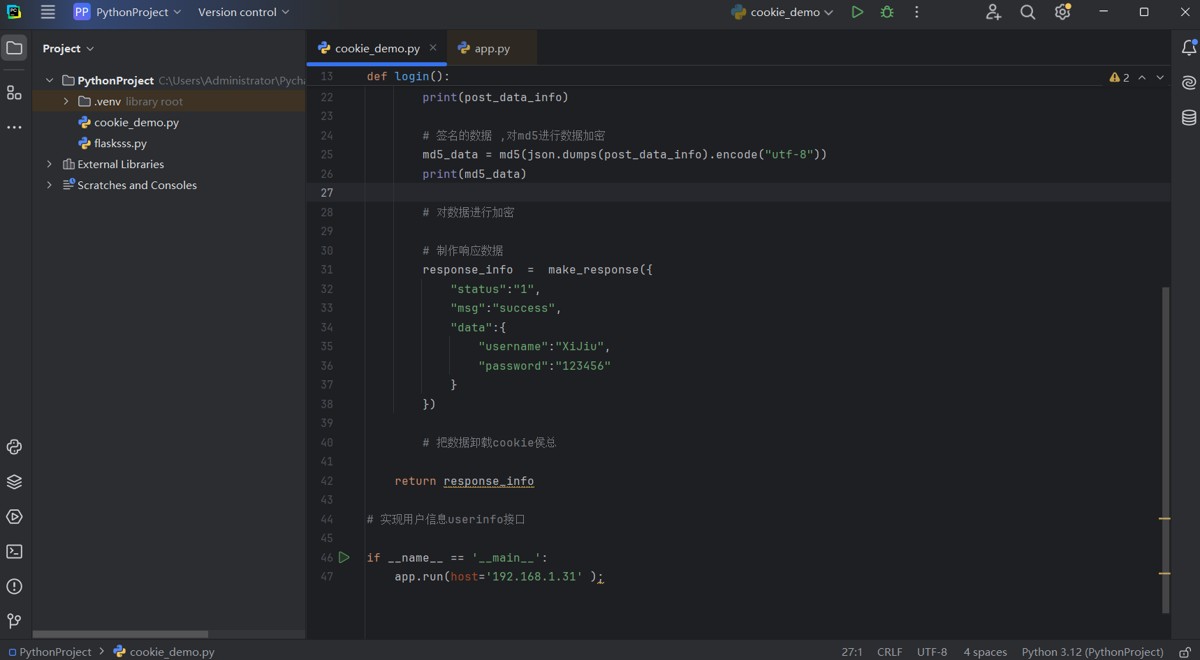Show the Problems tool window
The image size is (1200, 660).
14,587
